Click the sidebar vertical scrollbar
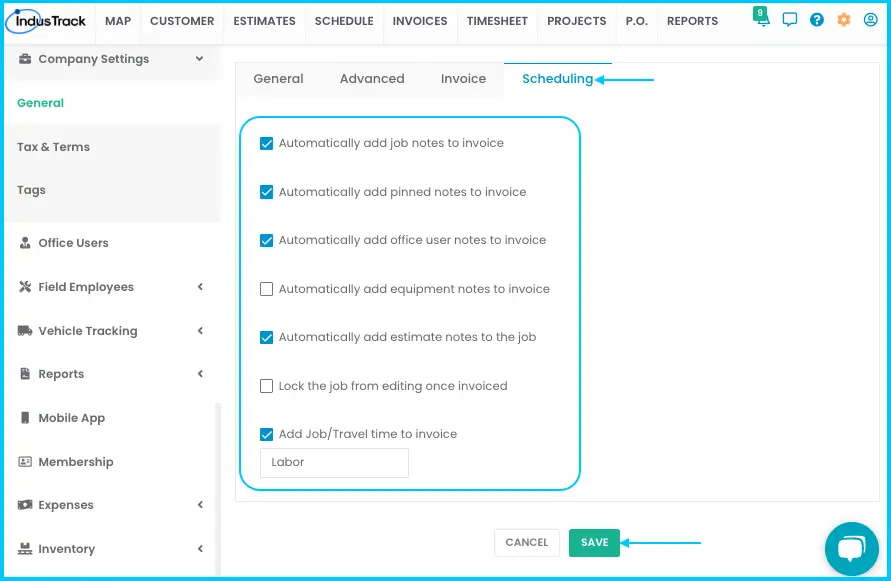The height and width of the screenshot is (581, 891). 218,489
